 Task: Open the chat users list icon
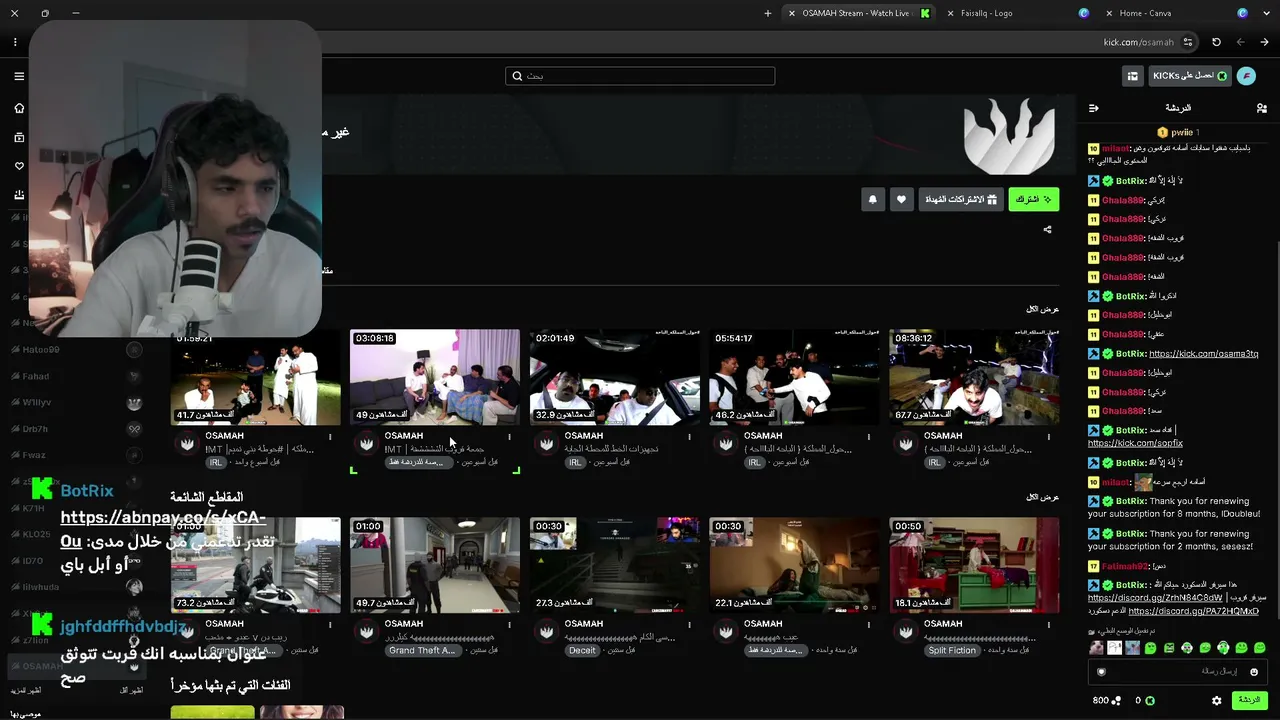coord(1262,108)
